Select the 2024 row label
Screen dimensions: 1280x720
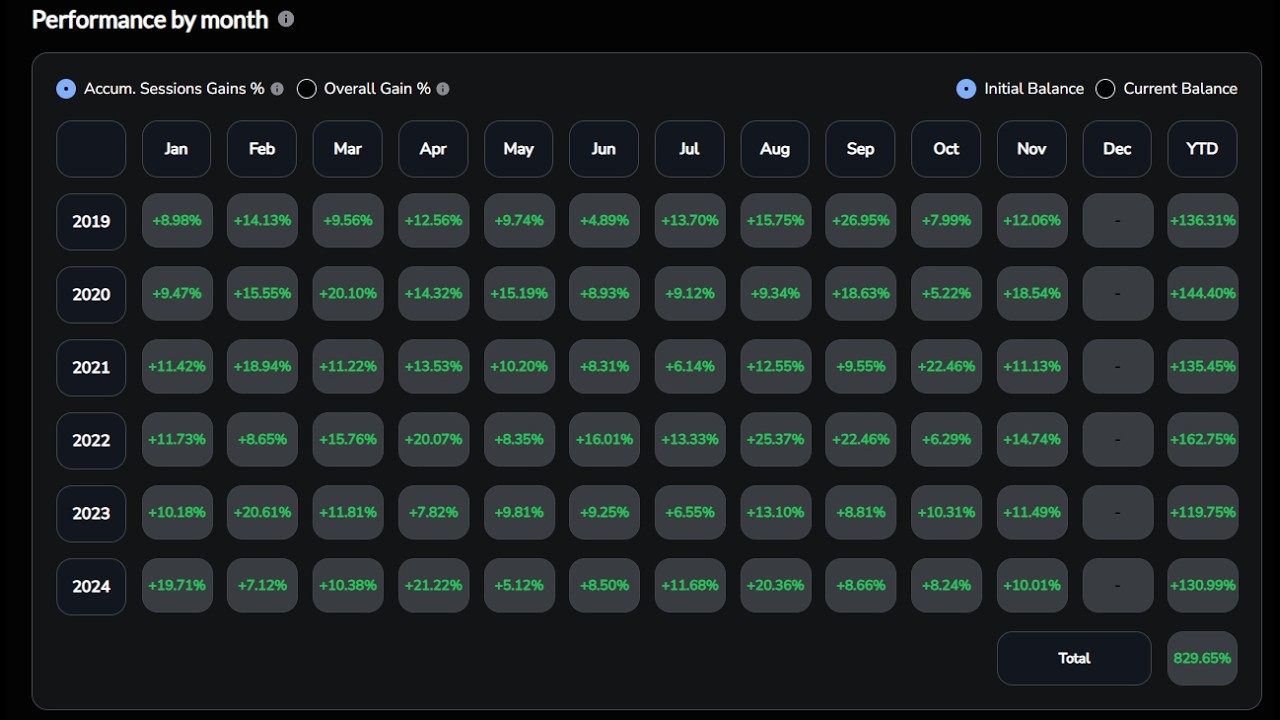point(91,587)
